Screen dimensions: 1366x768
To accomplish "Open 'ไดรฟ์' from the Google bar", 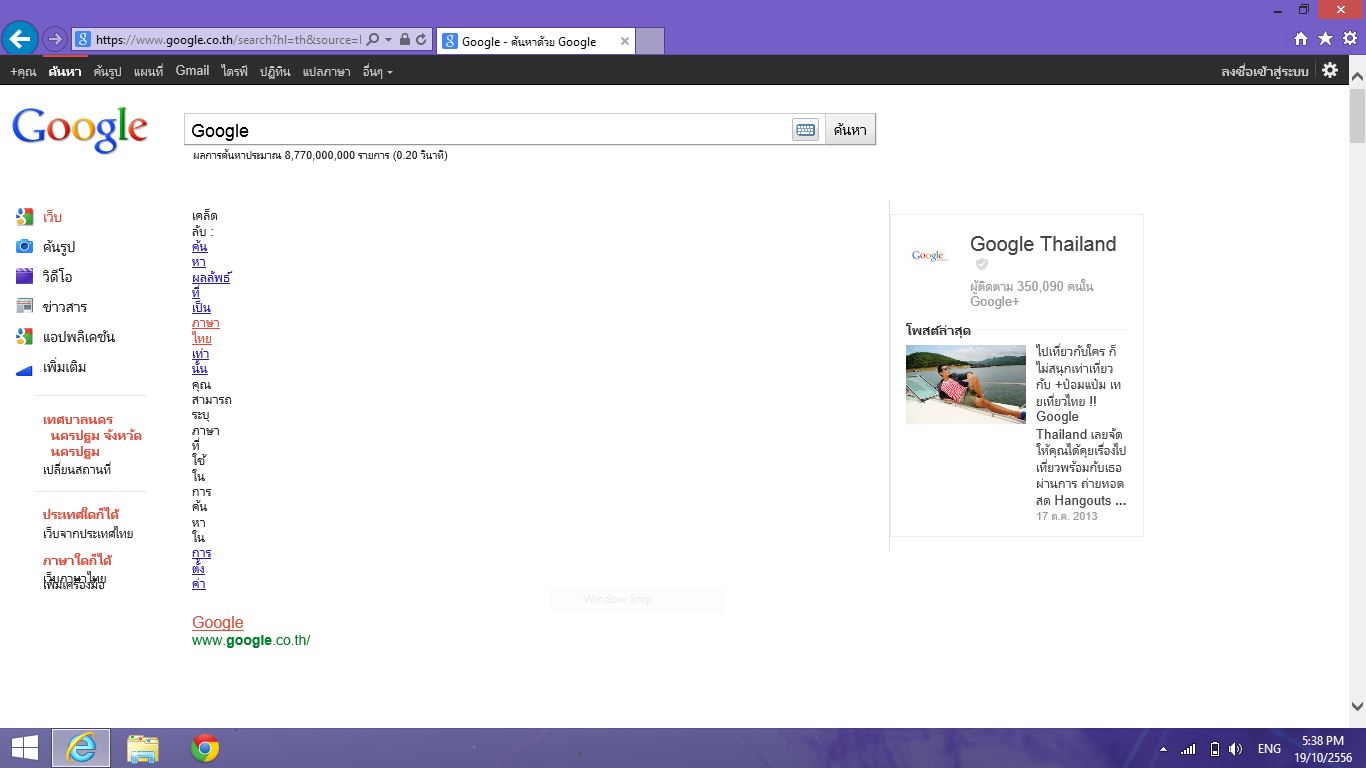I will coord(235,72).
